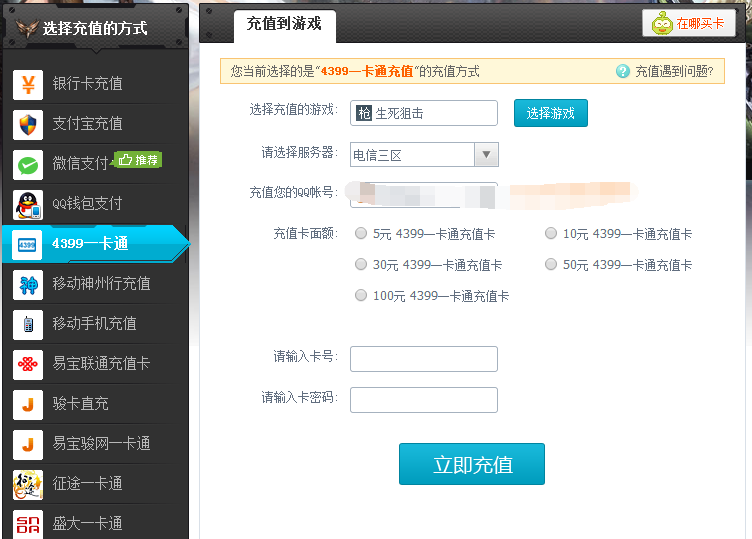752x539 pixels.
Task: Select 50元 4399一卡通充值卡 radio
Action: tap(551, 264)
